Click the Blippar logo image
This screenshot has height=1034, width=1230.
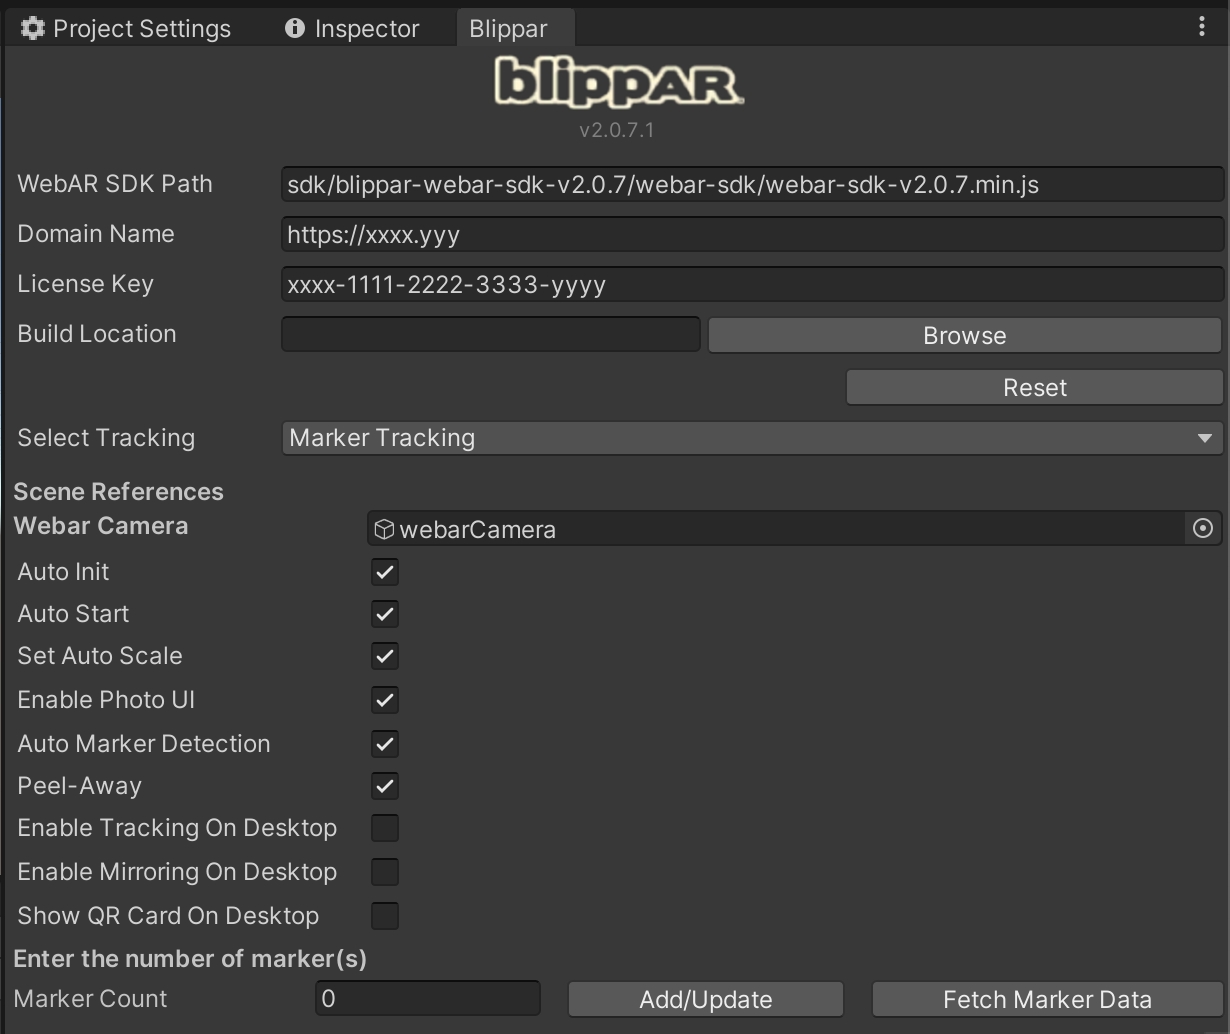pos(618,83)
